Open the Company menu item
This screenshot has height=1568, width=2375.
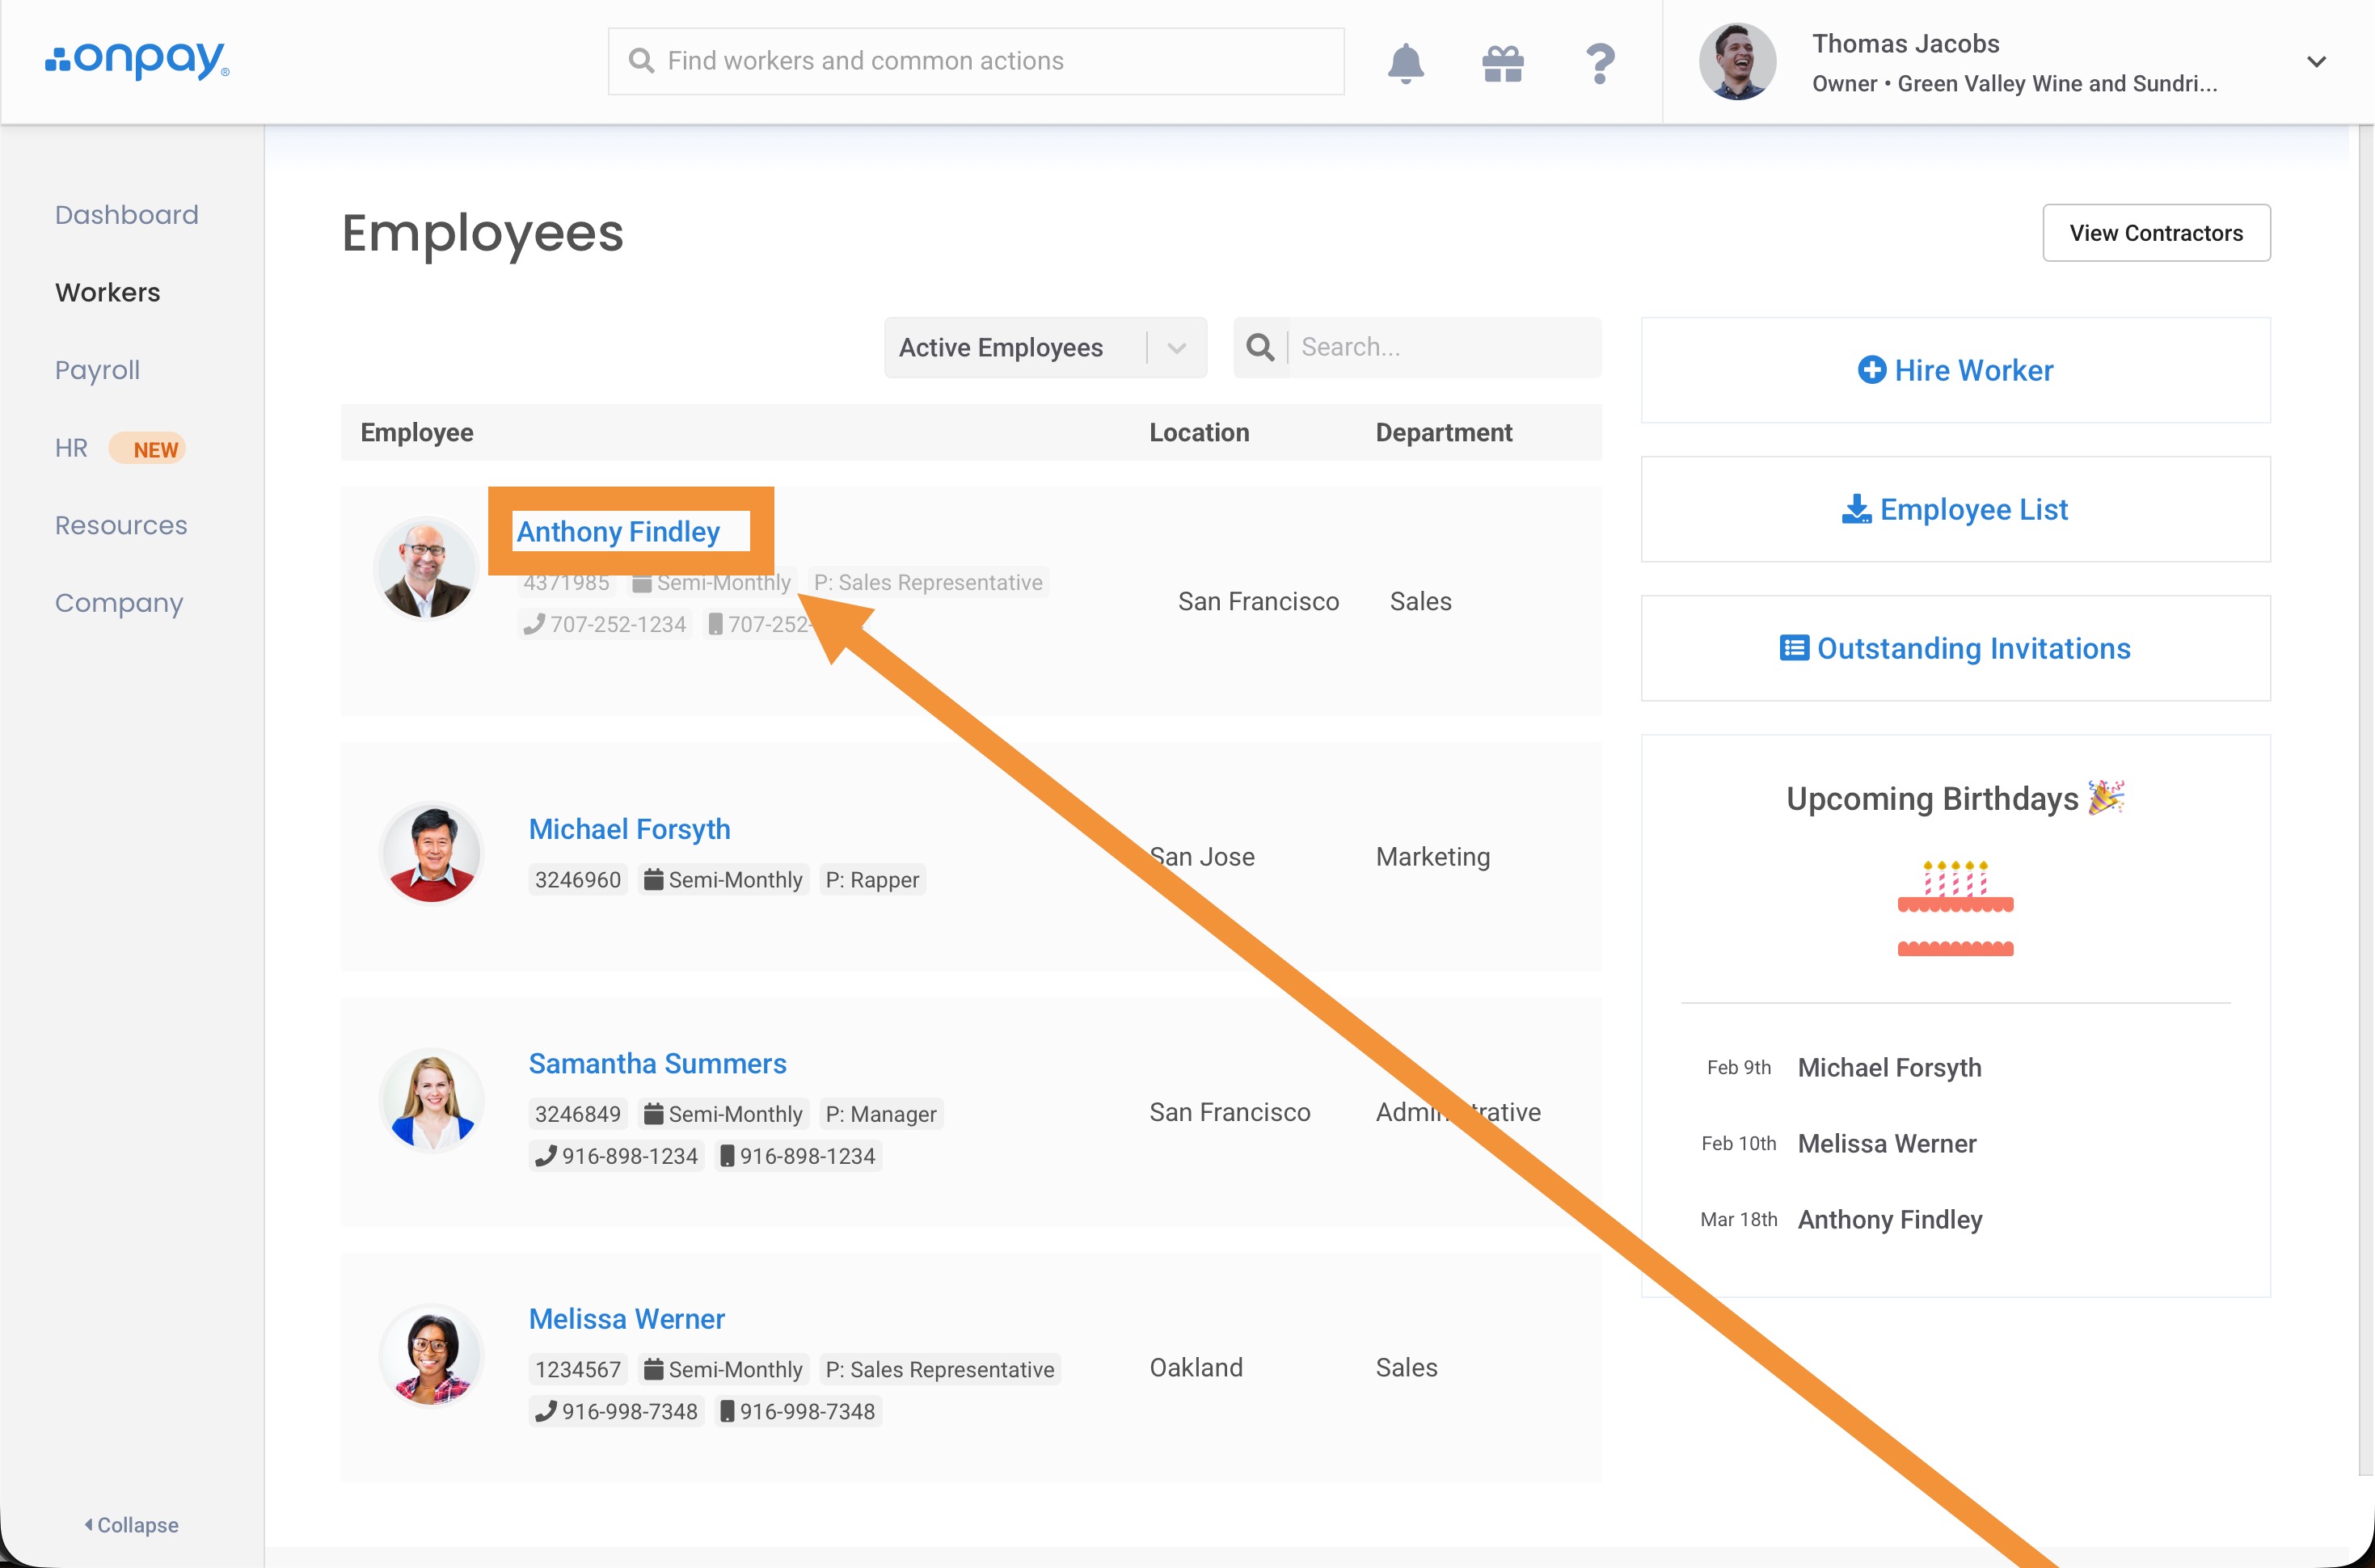click(x=119, y=603)
